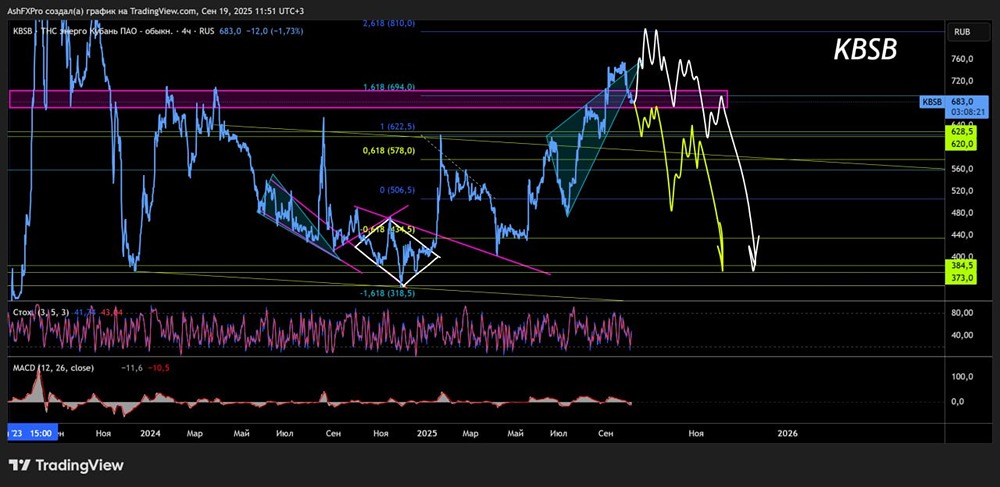Click the 0,0 MACD scale value

coord(960,402)
